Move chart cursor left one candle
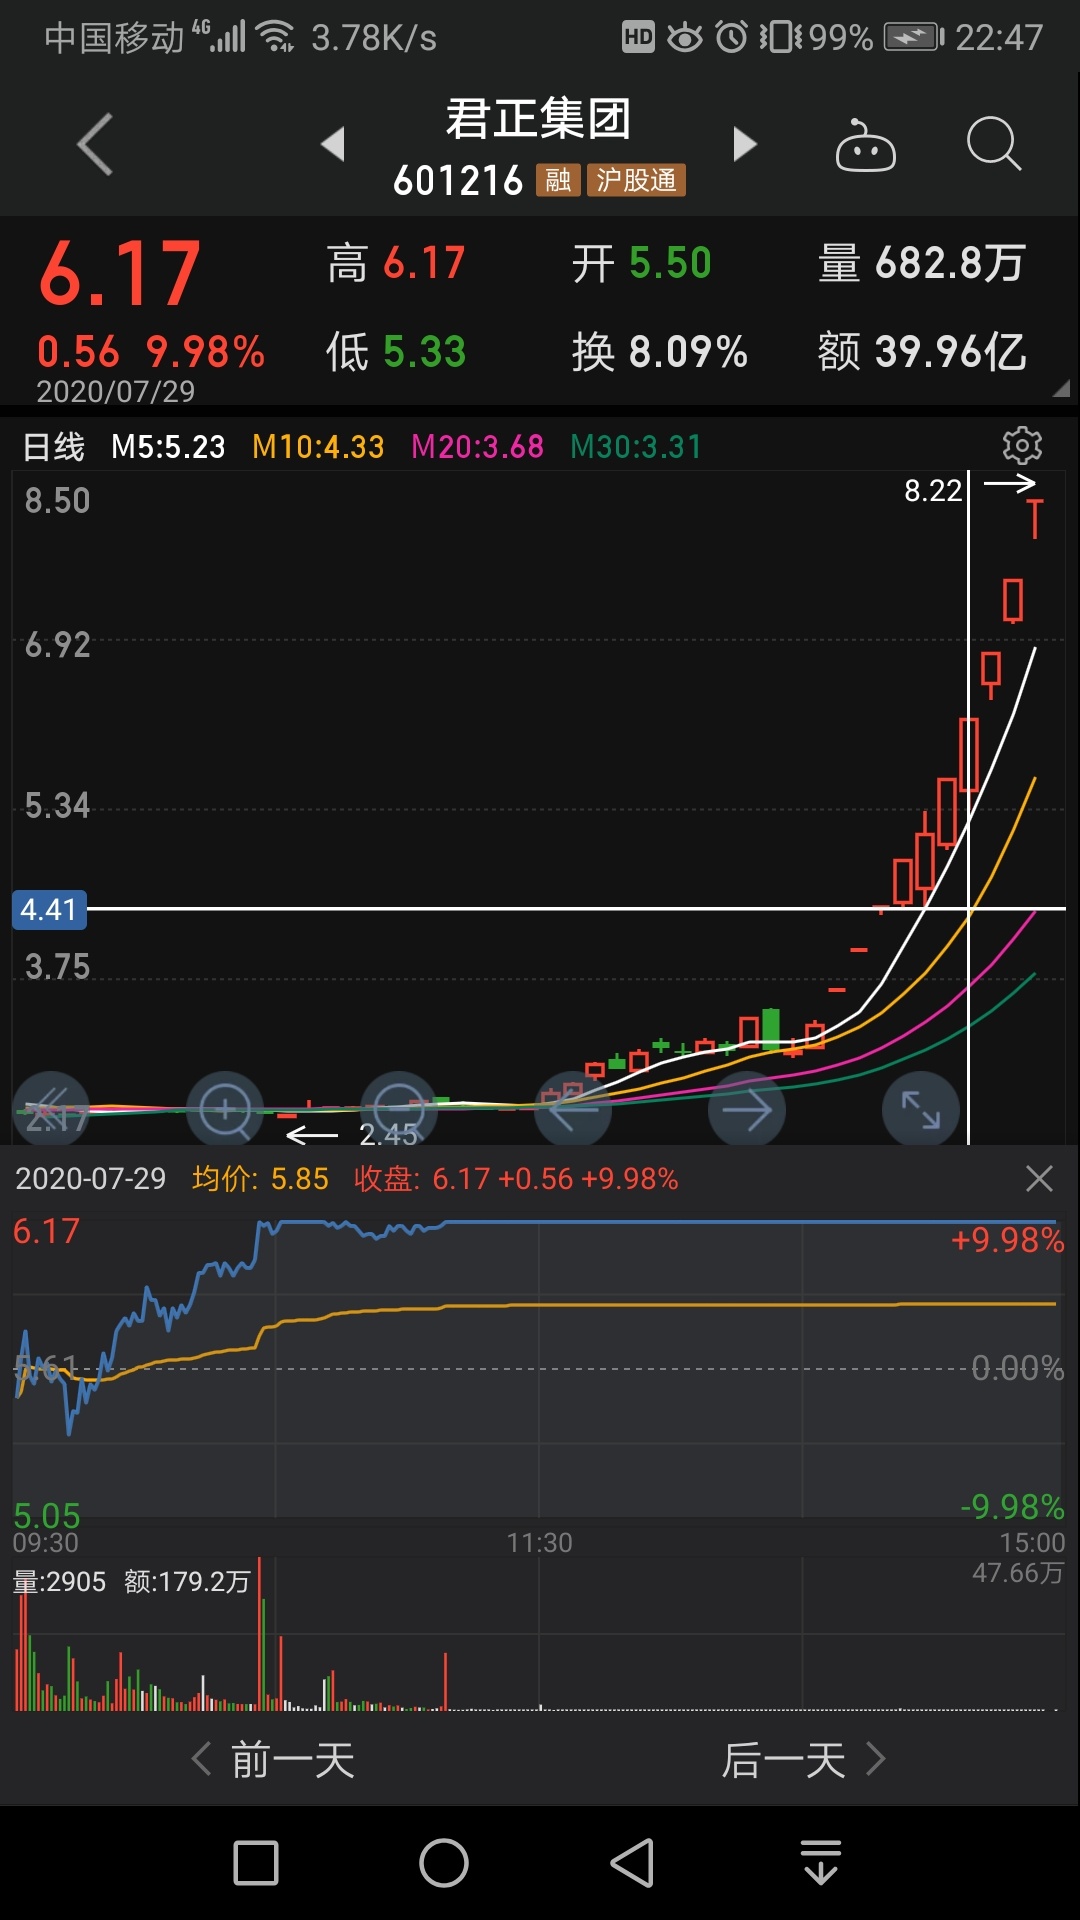This screenshot has width=1080, height=1920. [x=573, y=1108]
